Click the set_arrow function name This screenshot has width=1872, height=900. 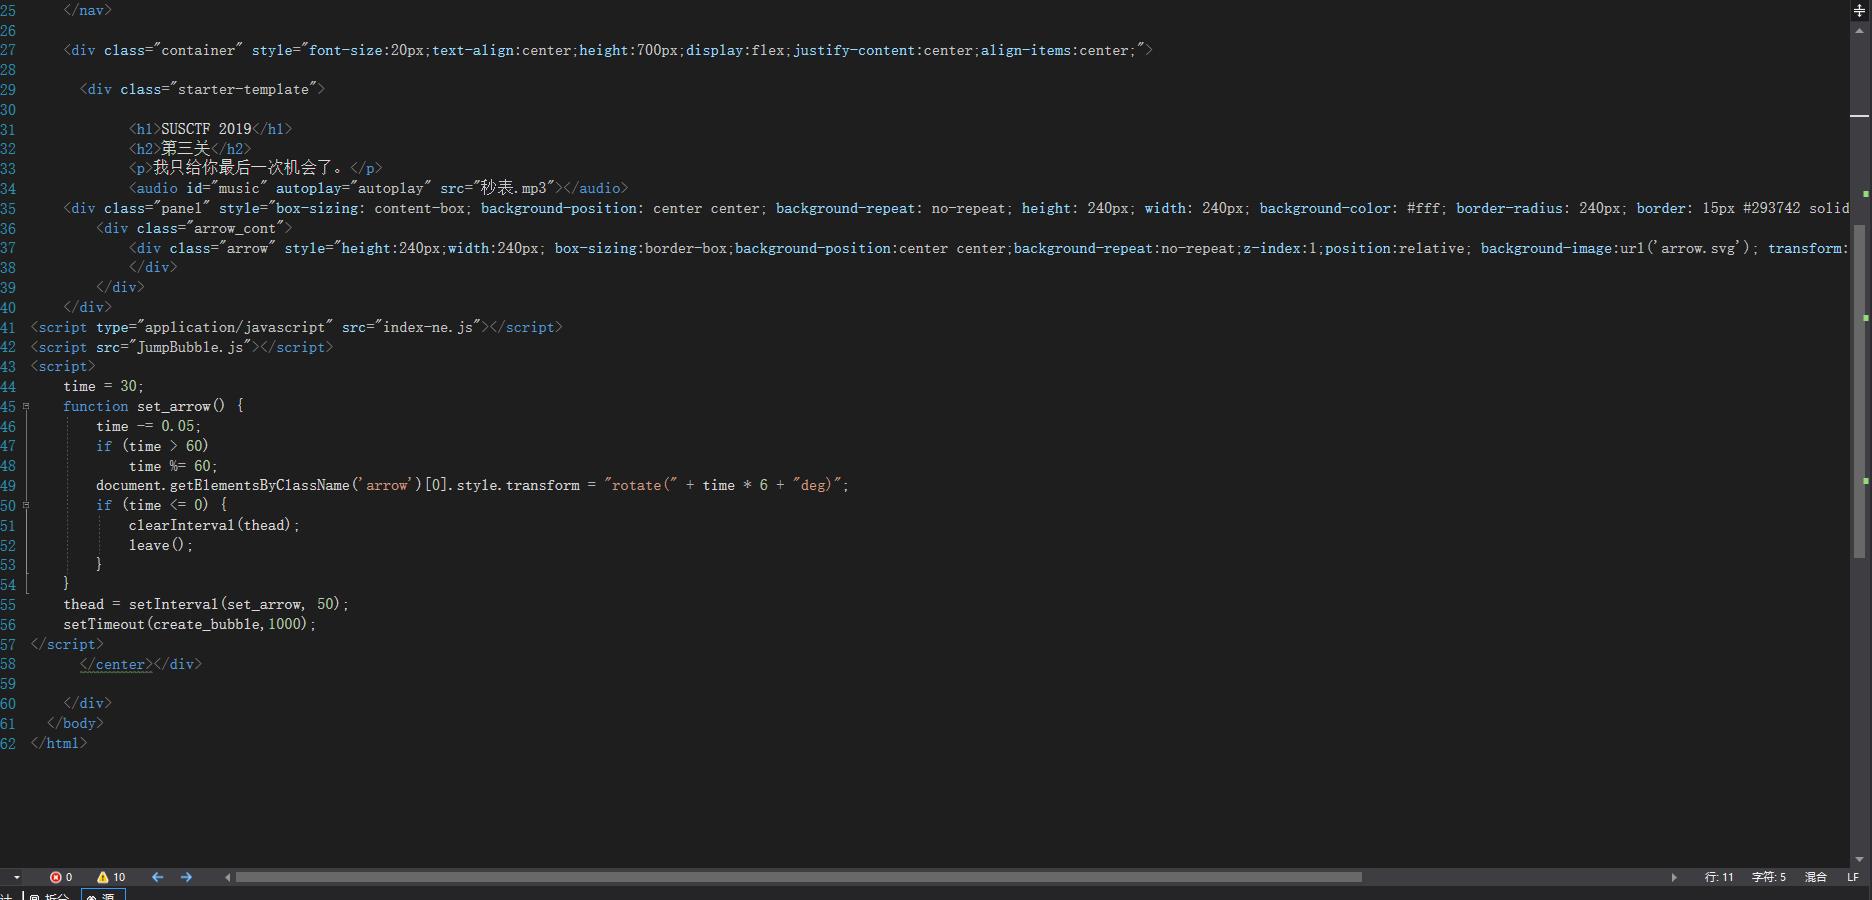174,406
